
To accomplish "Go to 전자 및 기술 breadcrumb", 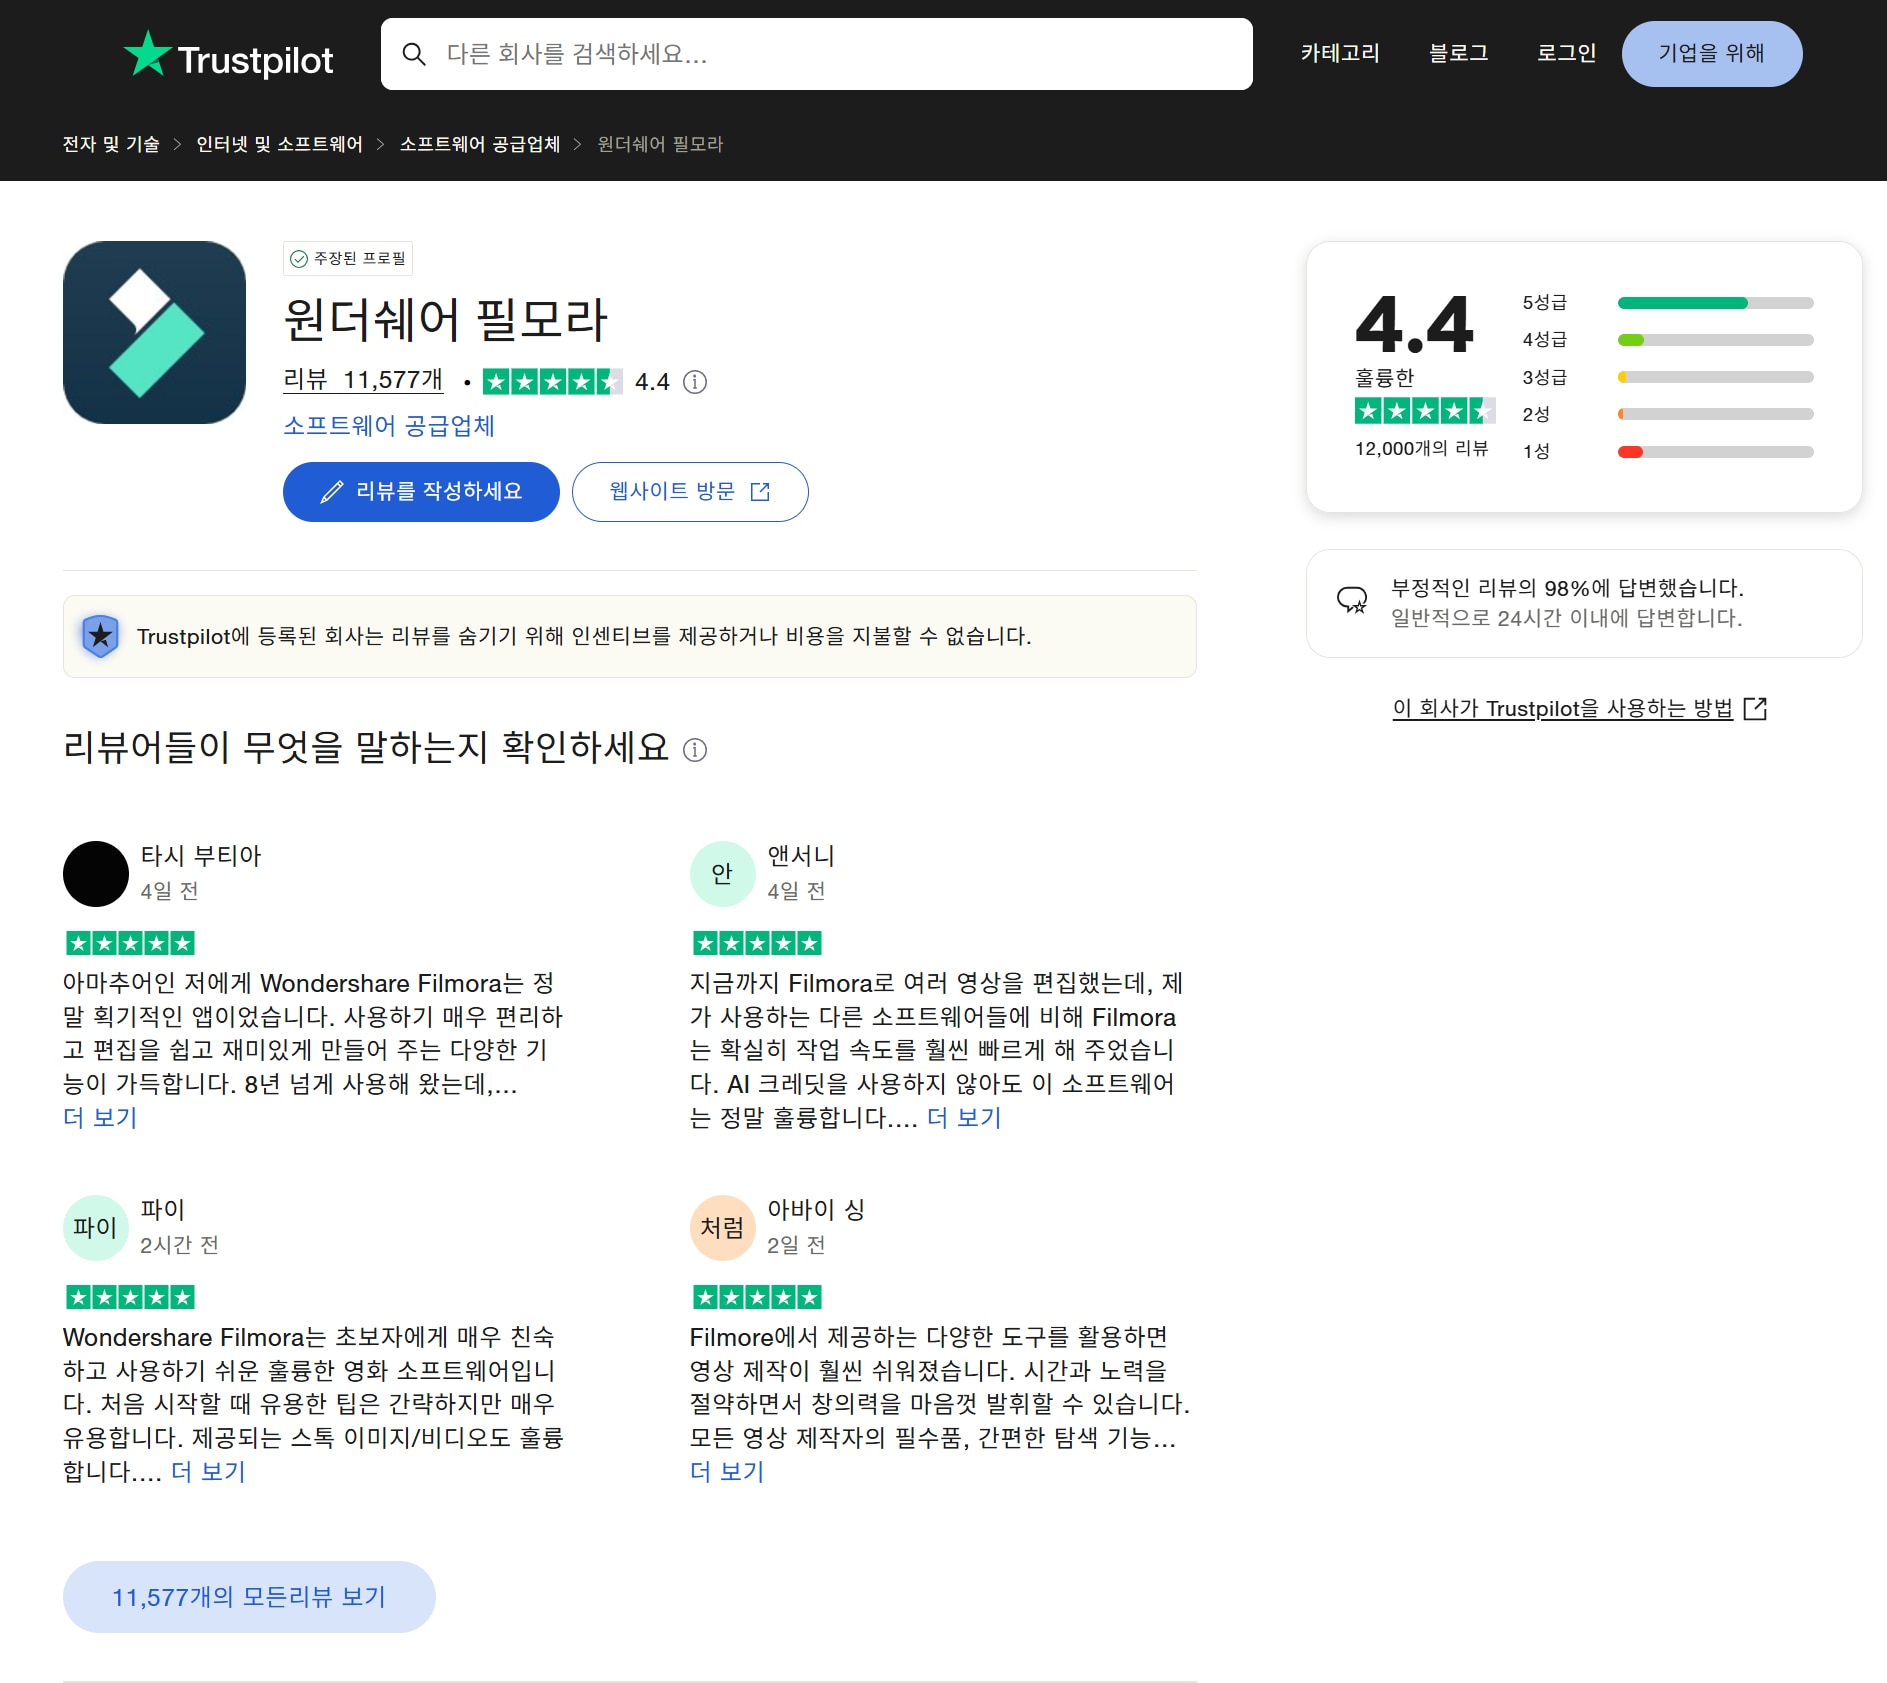I will [111, 144].
